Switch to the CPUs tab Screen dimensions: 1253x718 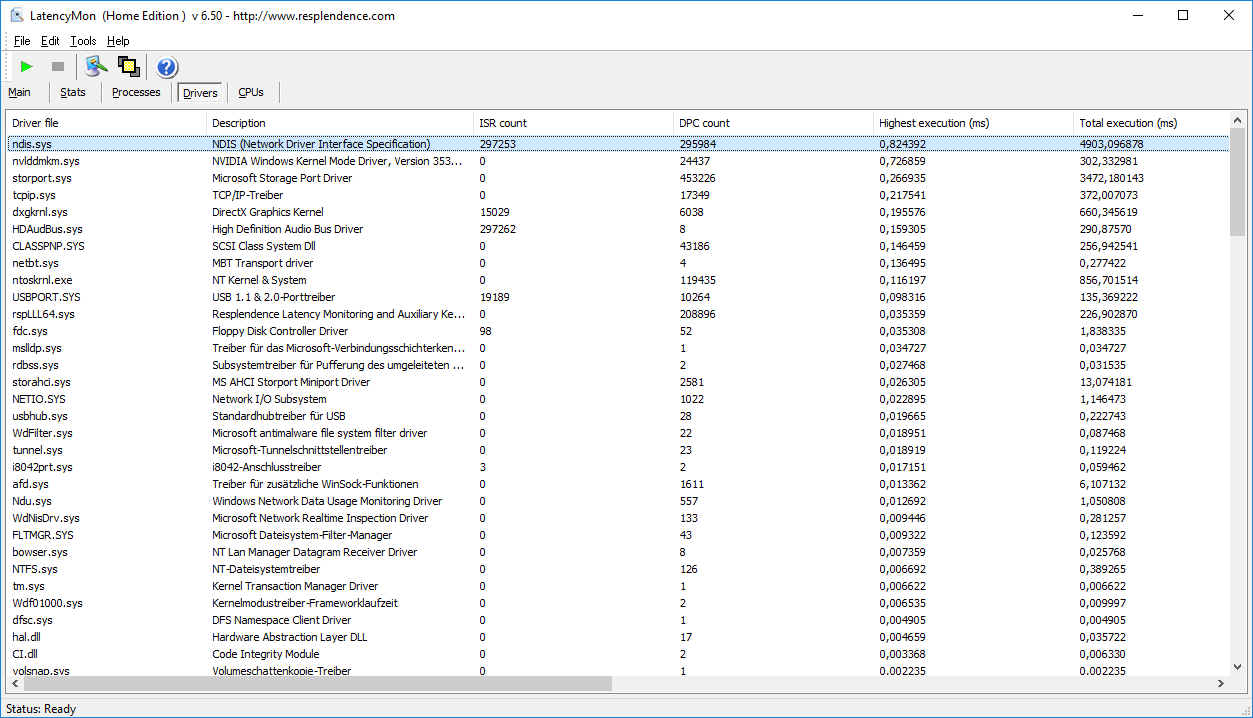tap(251, 92)
